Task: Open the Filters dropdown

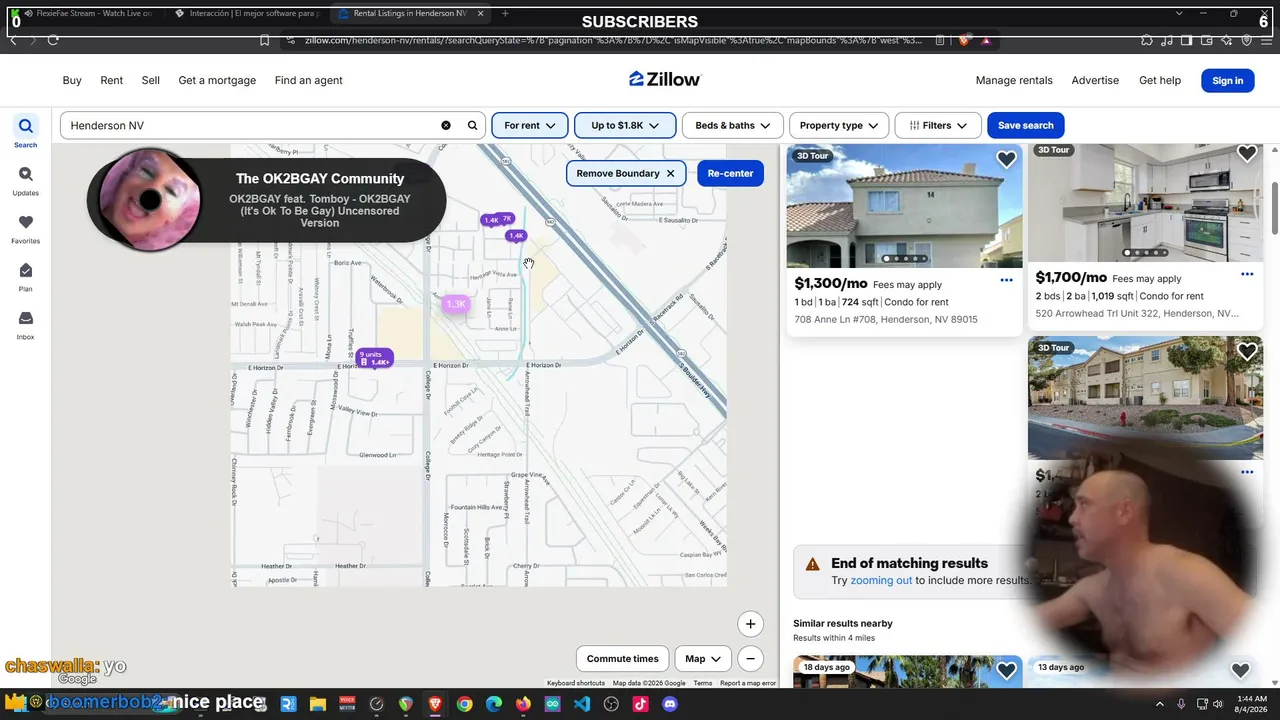Action: pos(938,125)
